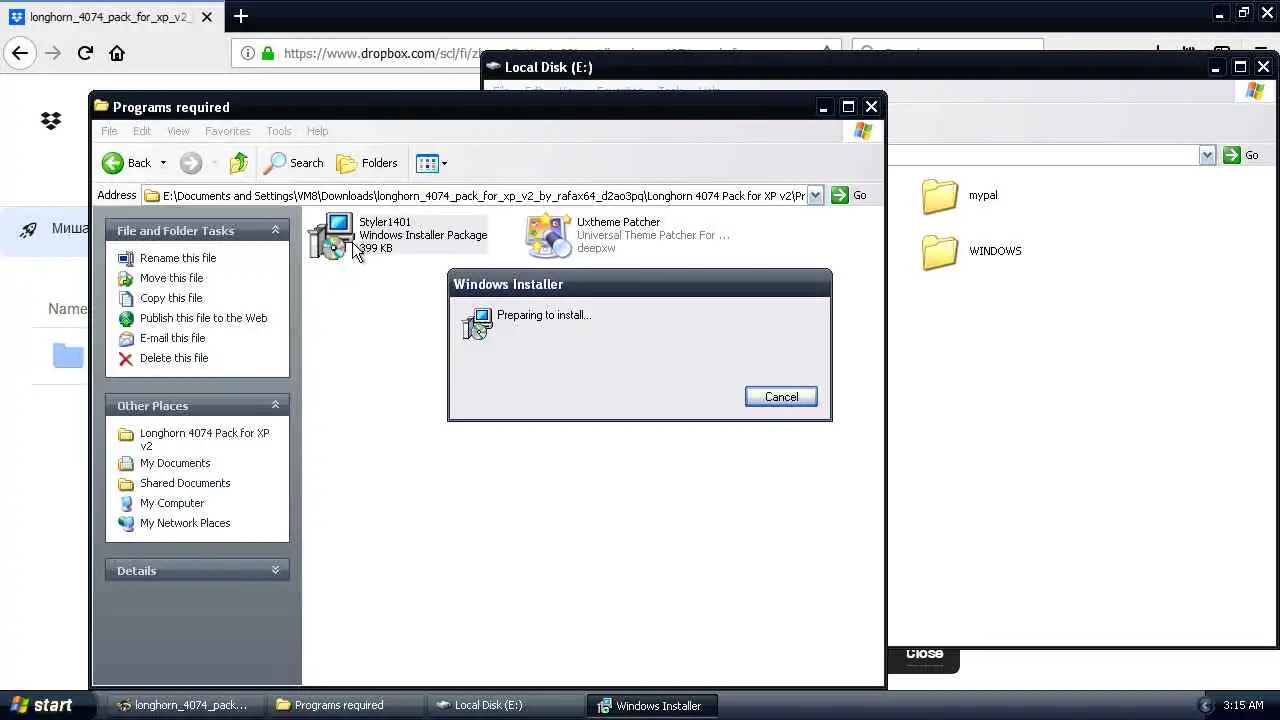Open My Documents in Other Places

tap(175, 463)
